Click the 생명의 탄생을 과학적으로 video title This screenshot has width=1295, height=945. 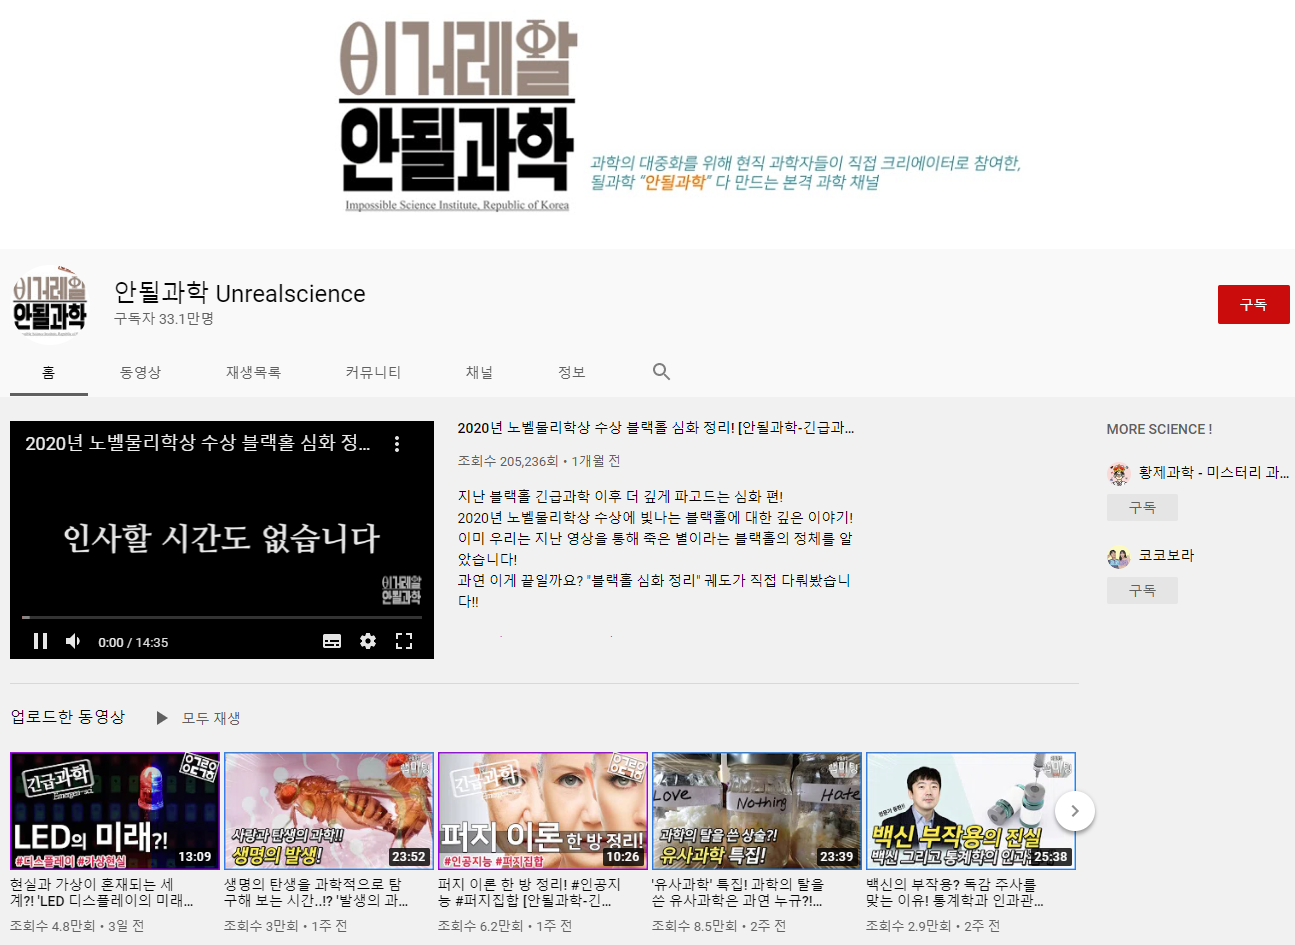click(x=316, y=893)
